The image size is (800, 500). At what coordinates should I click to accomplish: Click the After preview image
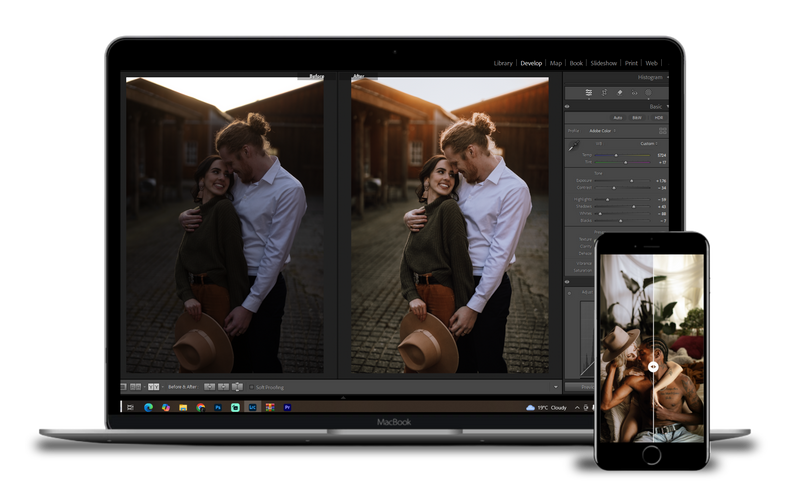(x=450, y=225)
